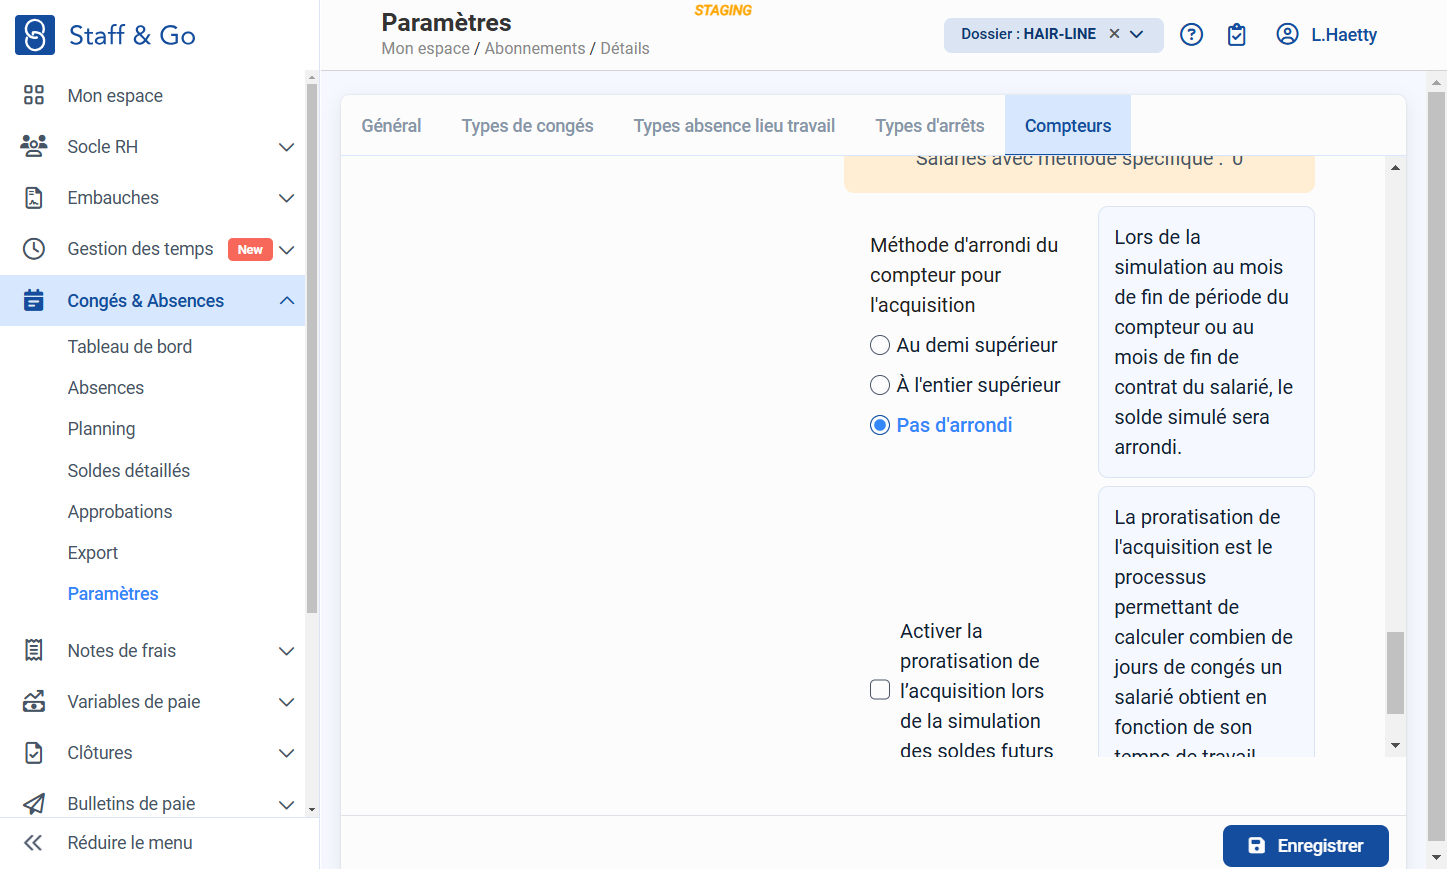The height and width of the screenshot is (869, 1447).
Task: Select the Au demi supérieur radio option
Action: pos(880,345)
